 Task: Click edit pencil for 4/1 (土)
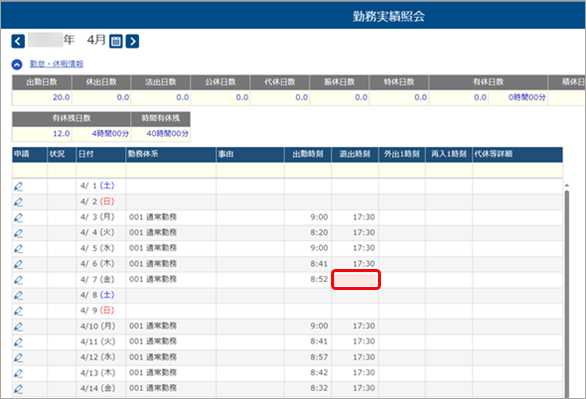tap(18, 186)
